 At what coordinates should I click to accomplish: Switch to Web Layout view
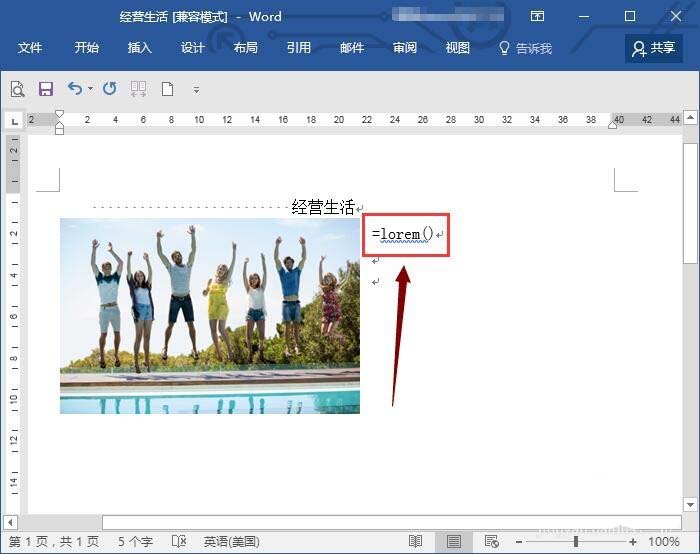pos(491,541)
